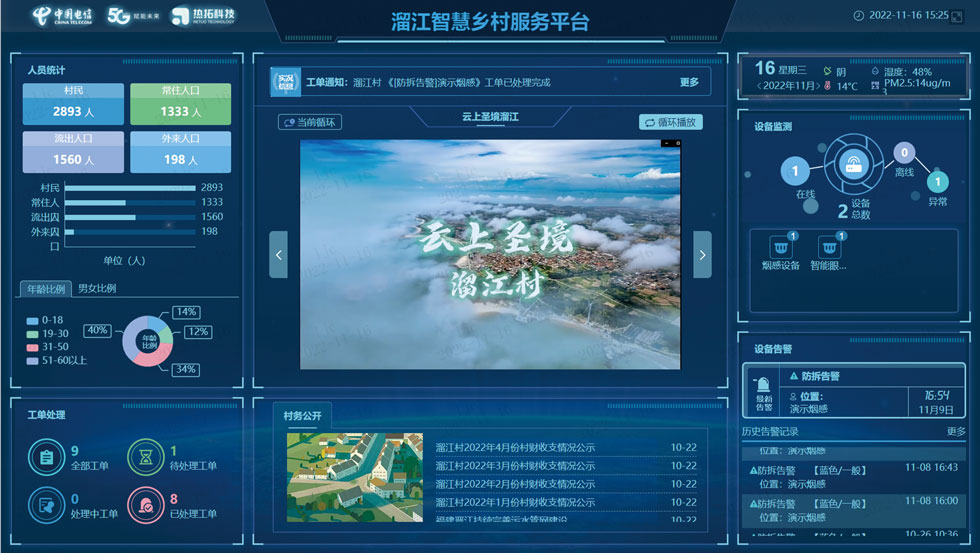
Task: Switch to 男女比例 tab
Action: tap(97, 288)
